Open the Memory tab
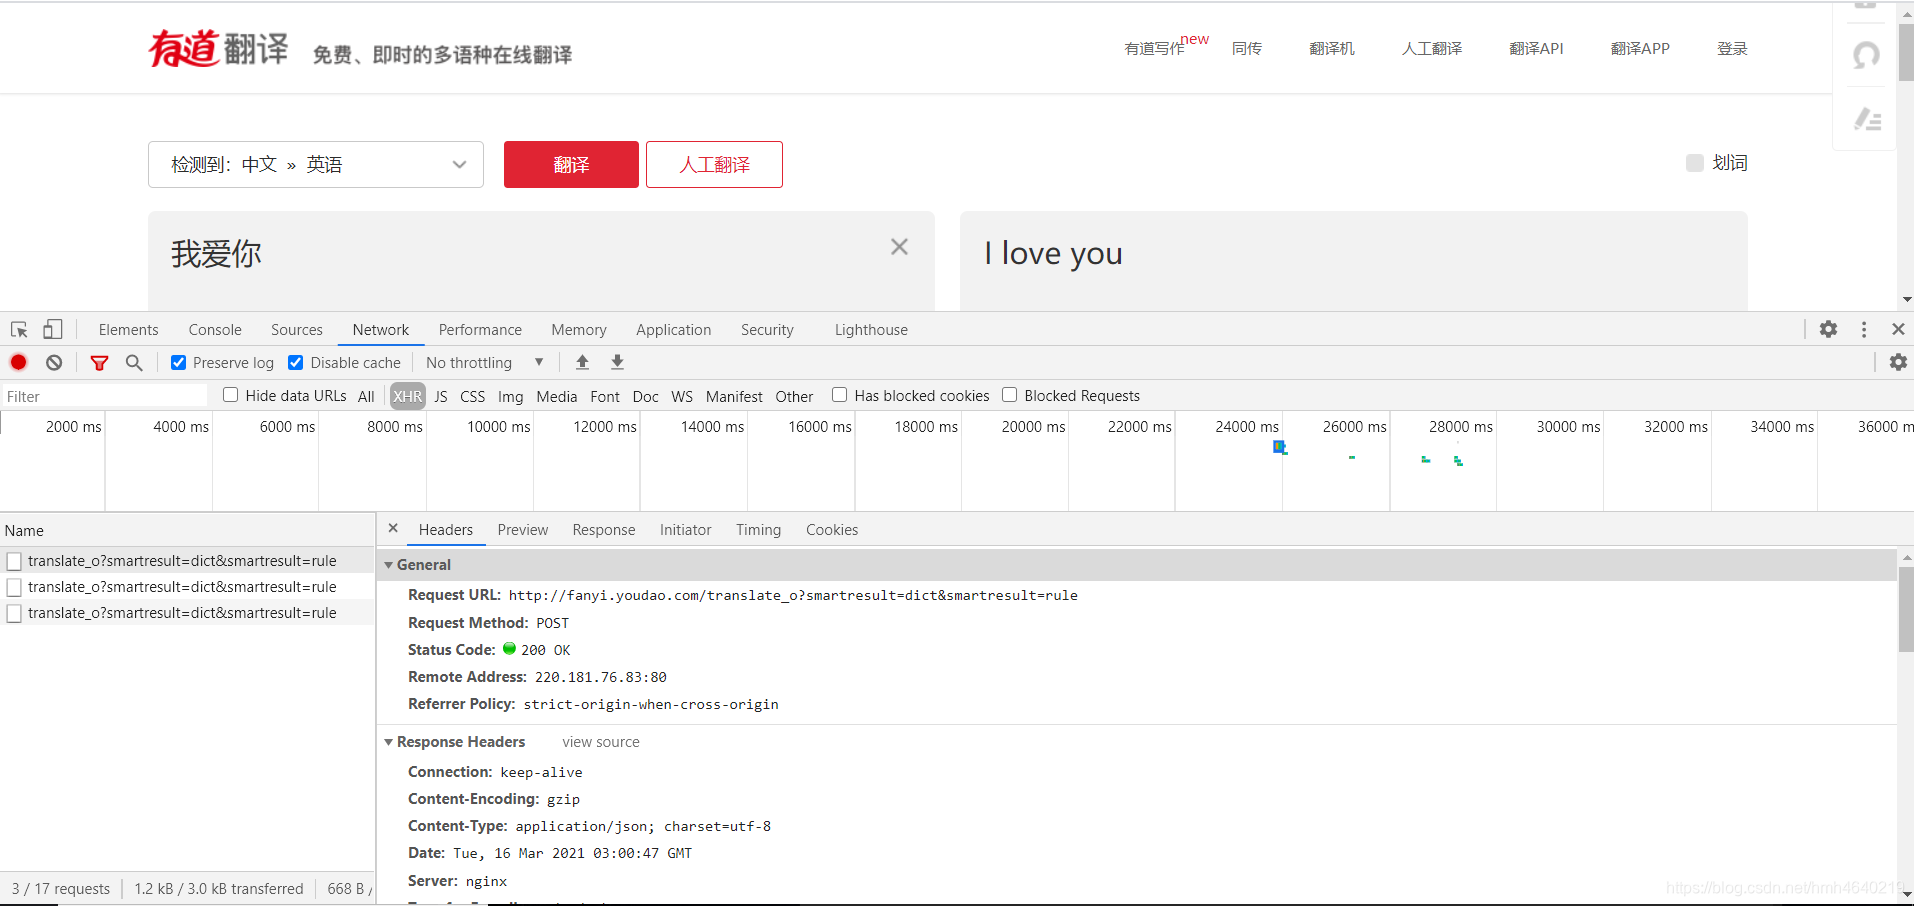 click(x=579, y=330)
